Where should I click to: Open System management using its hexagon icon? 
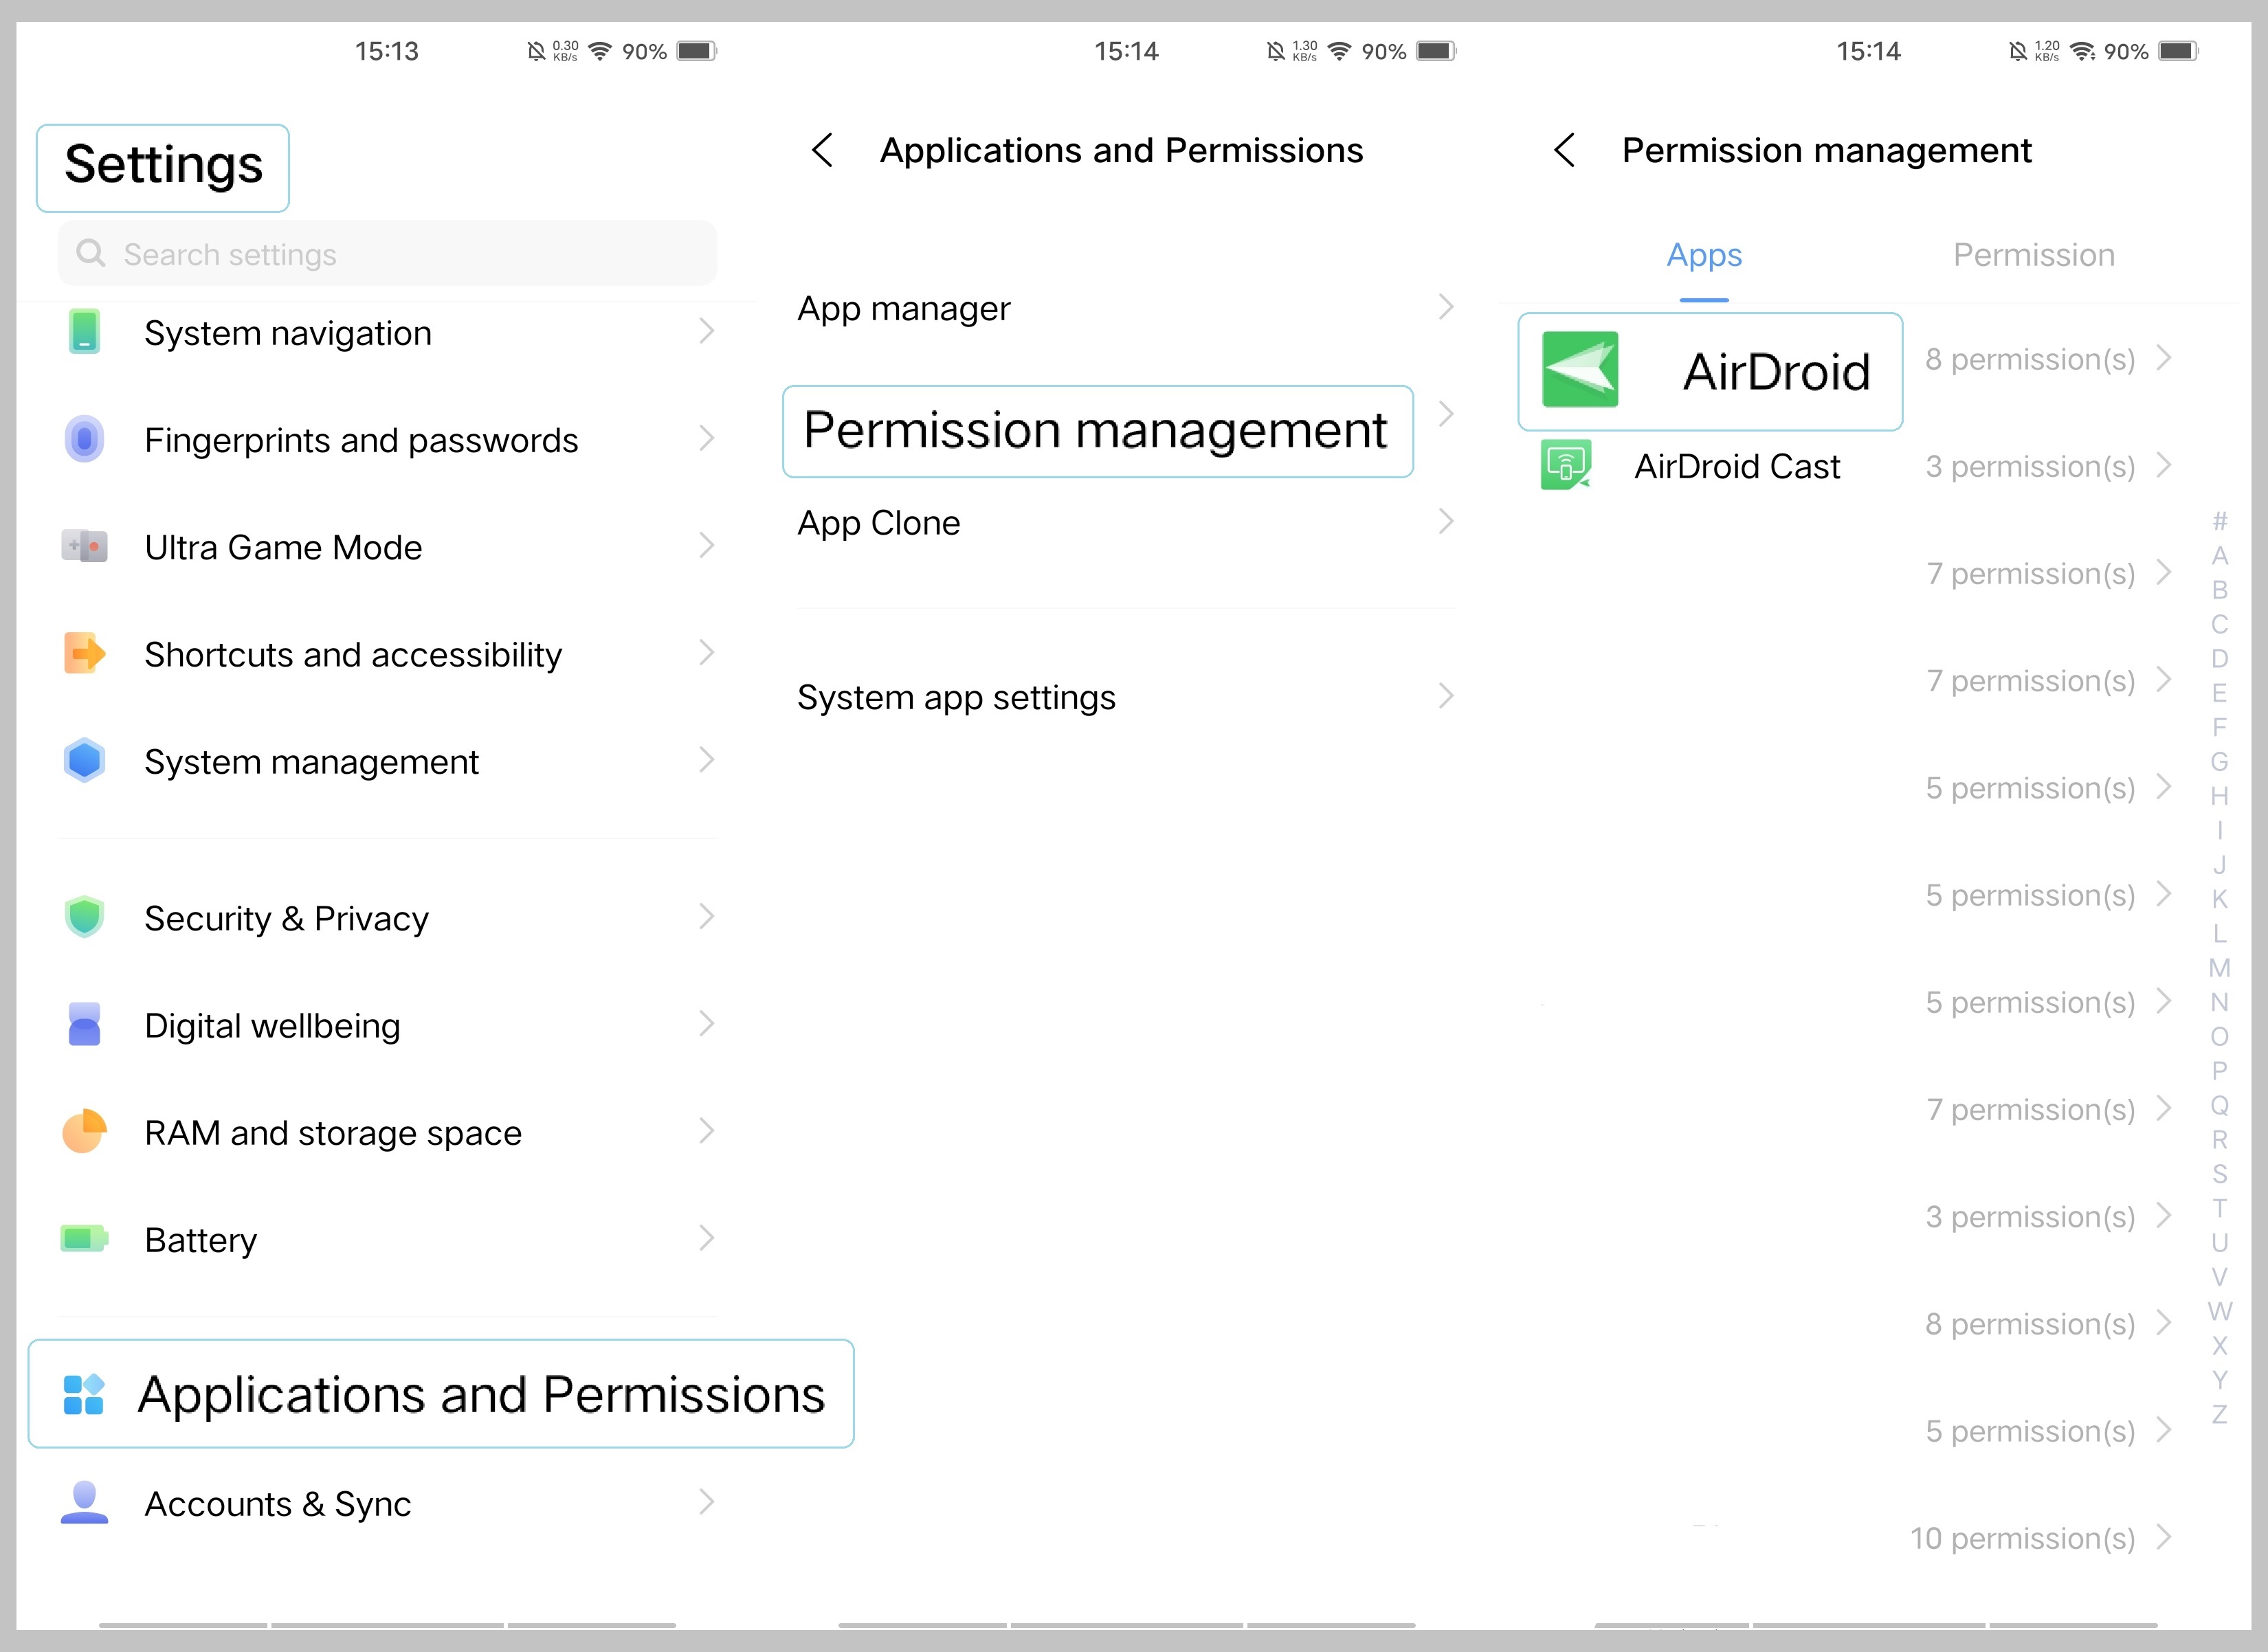tap(85, 761)
